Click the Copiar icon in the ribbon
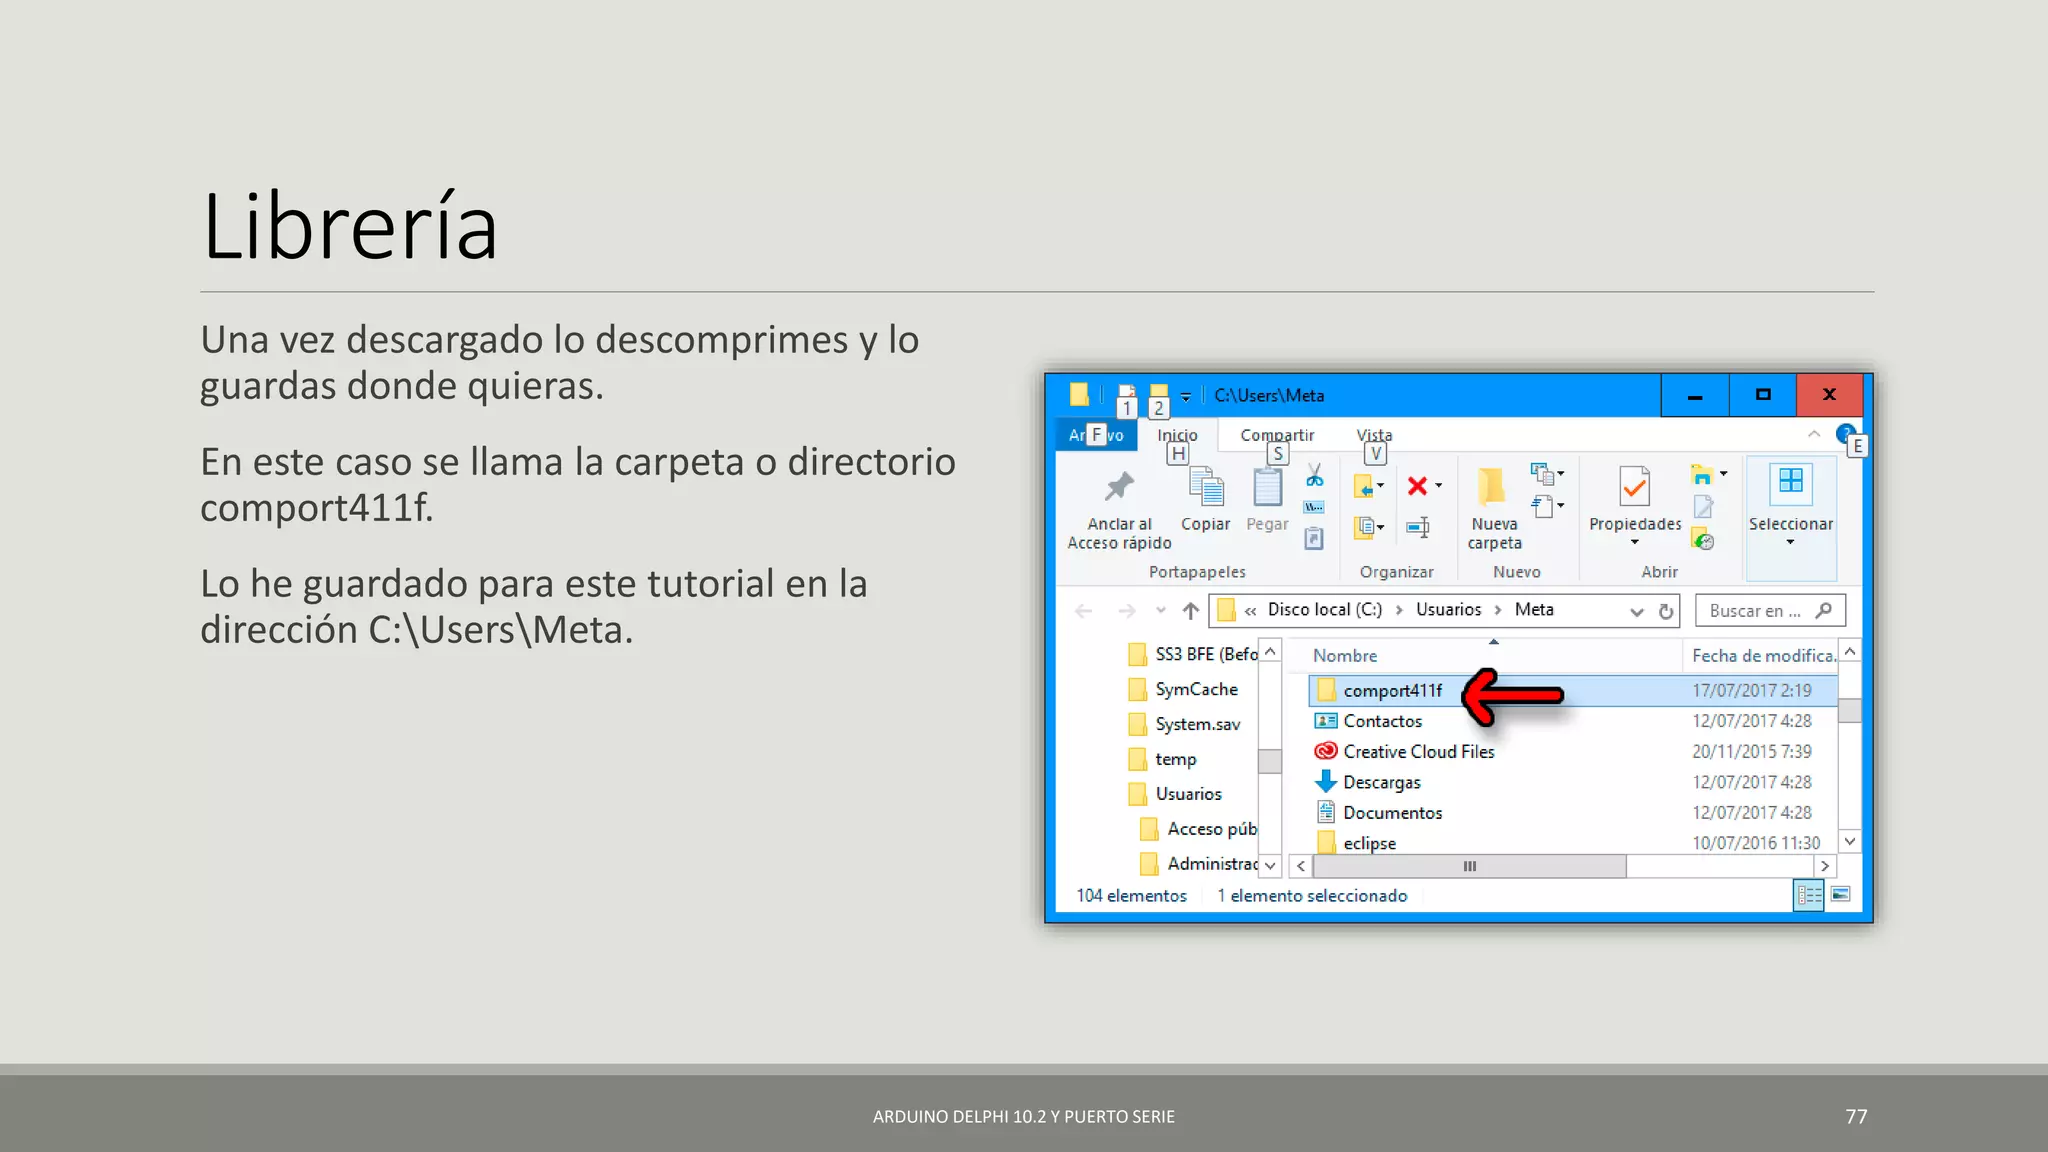The width and height of the screenshot is (2048, 1152). click(x=1206, y=487)
